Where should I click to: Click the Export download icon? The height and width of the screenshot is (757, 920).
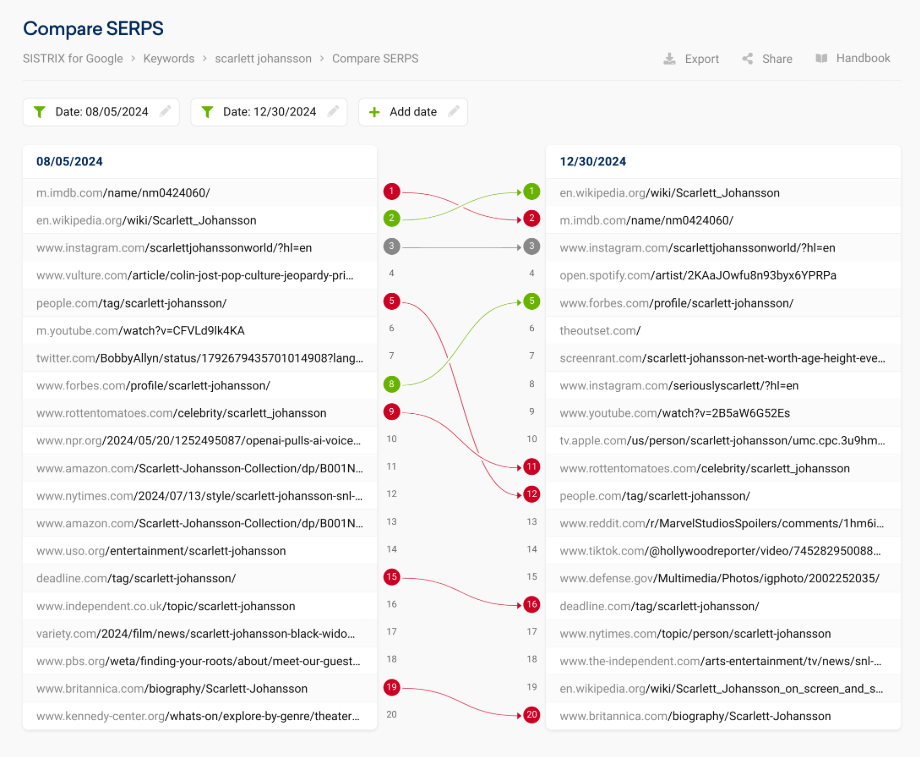[x=669, y=59]
